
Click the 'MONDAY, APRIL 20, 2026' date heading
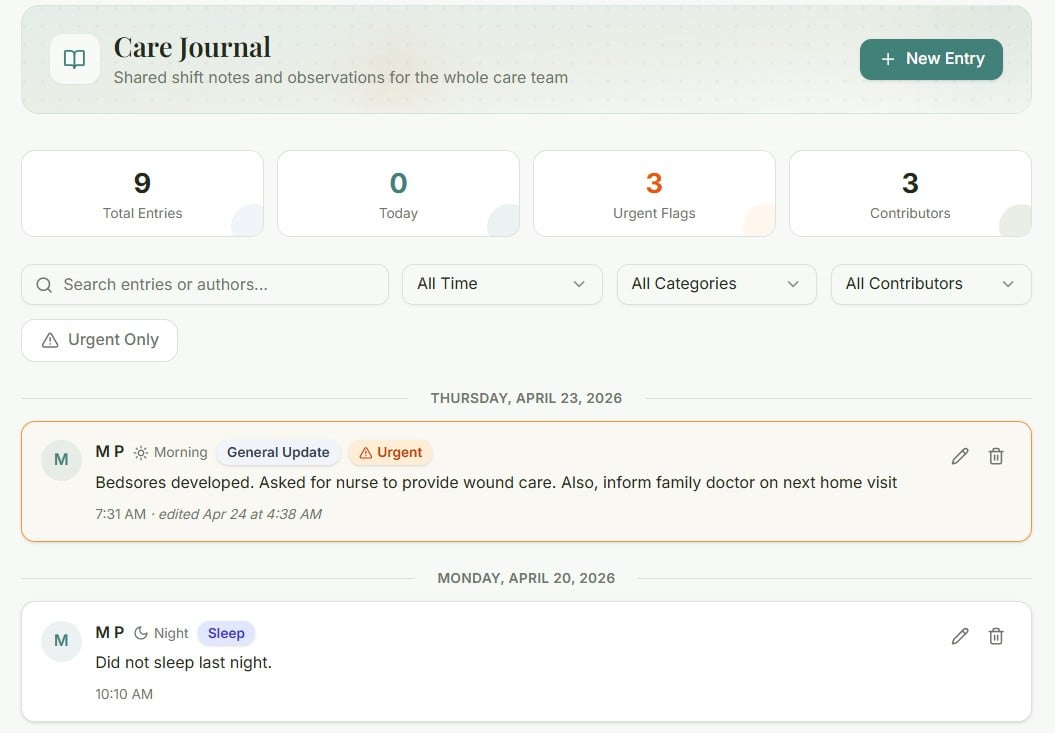click(526, 578)
